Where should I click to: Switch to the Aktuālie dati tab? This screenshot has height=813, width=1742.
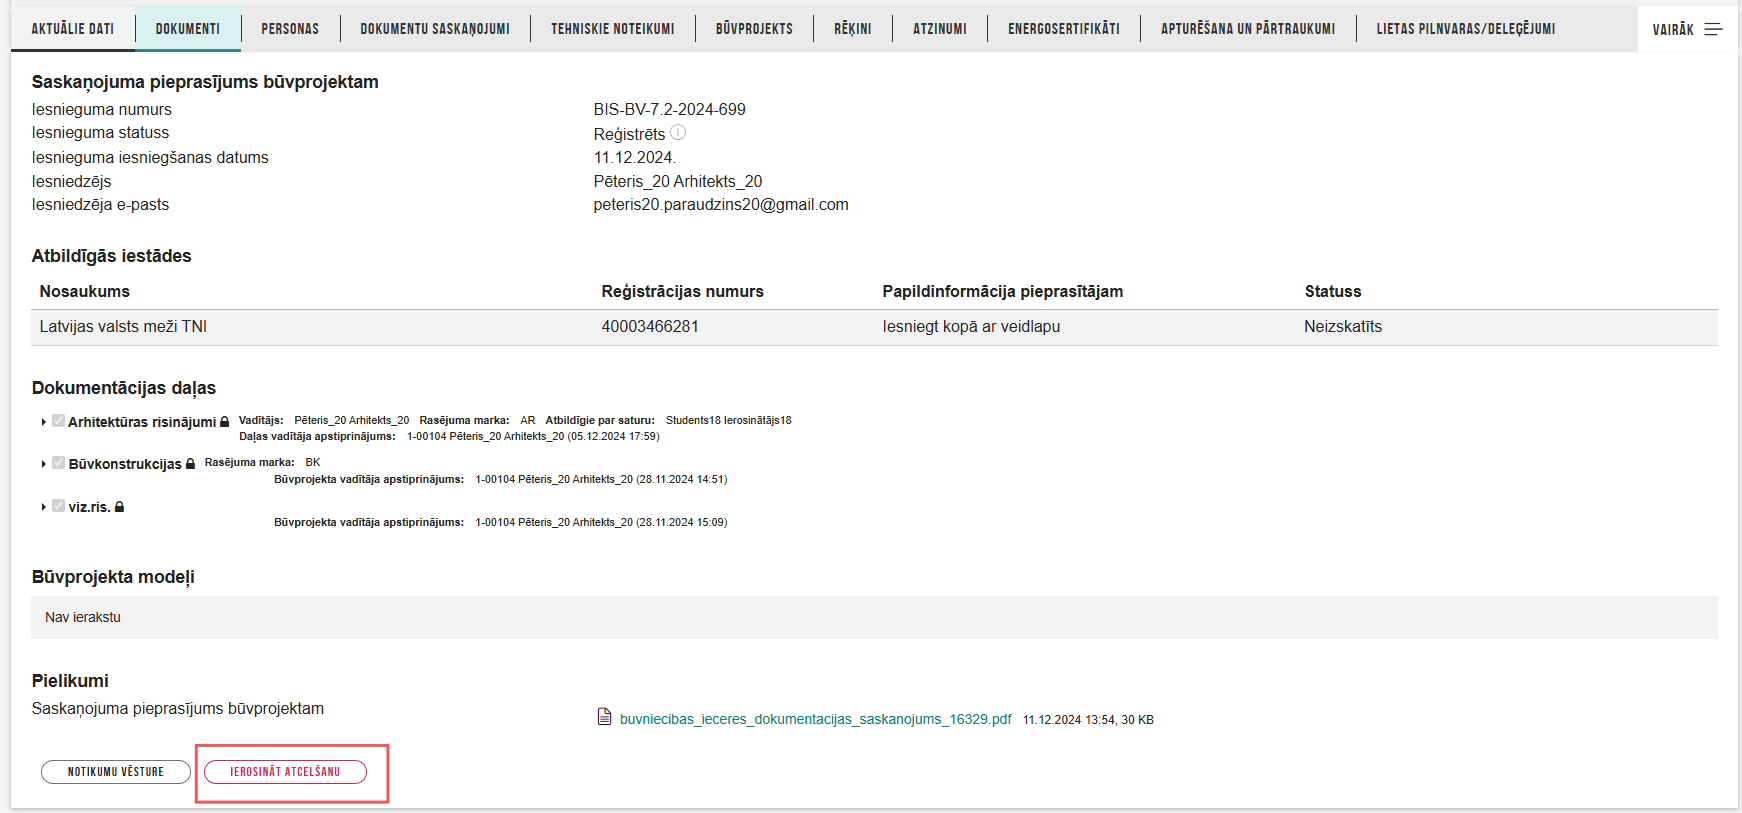click(x=72, y=29)
